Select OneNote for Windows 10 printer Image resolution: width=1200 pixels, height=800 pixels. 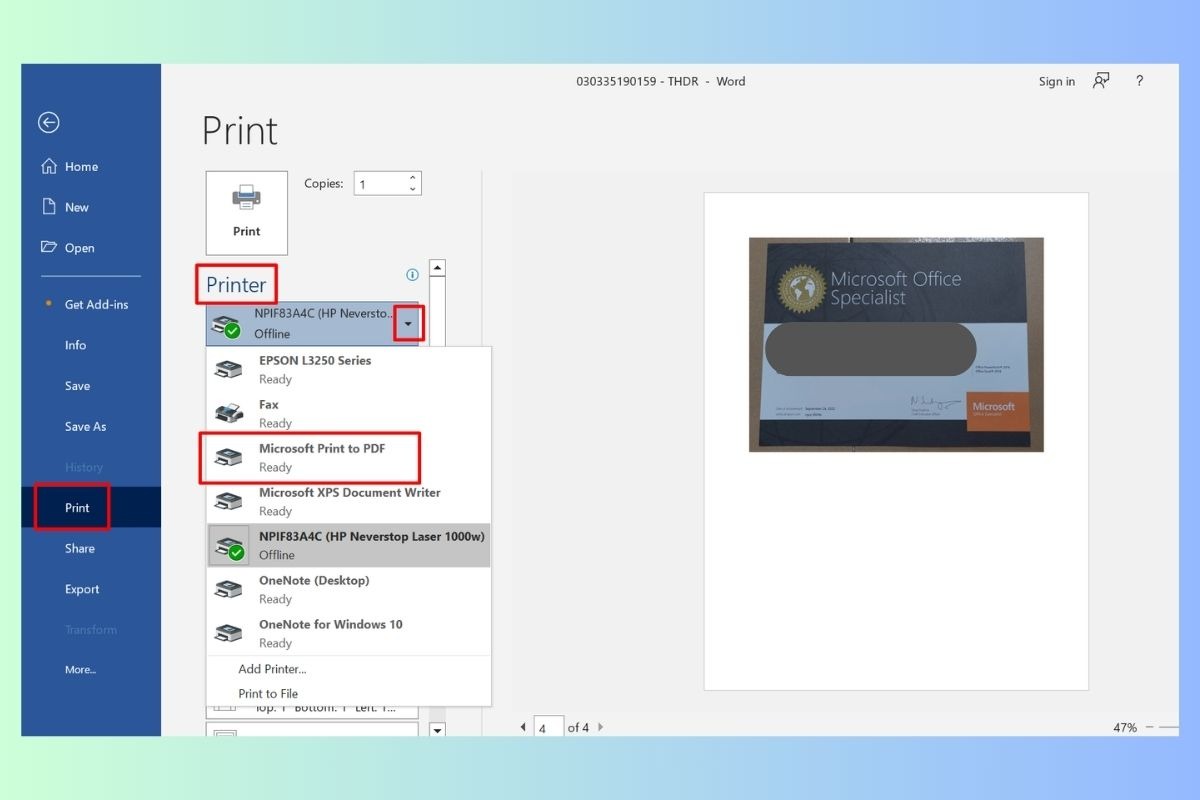(349, 633)
